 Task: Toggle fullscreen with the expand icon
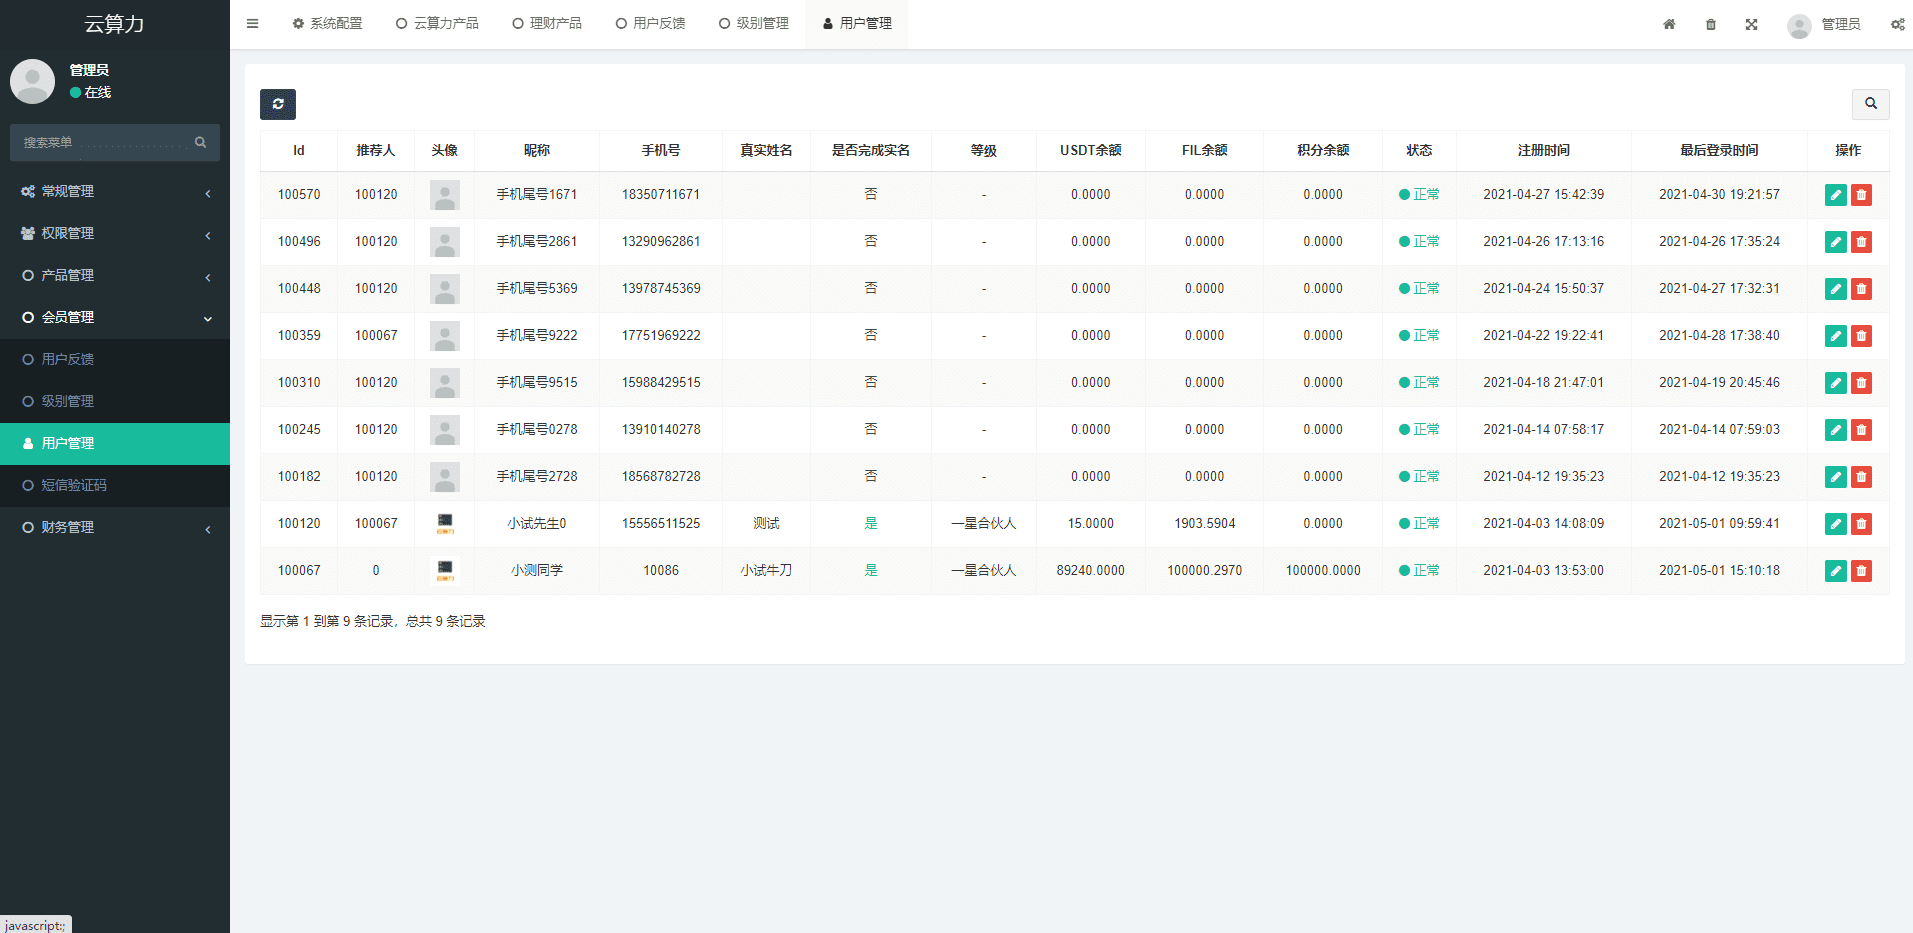coord(1752,24)
